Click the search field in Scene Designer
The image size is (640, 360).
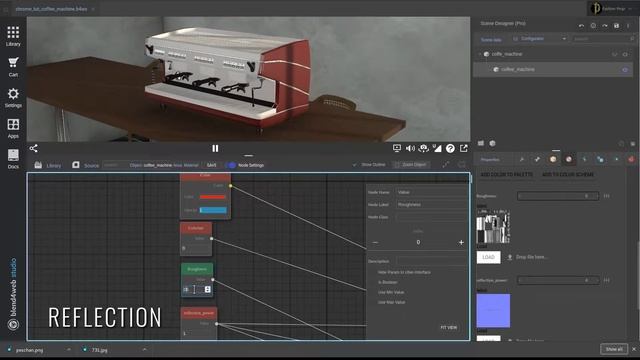604,39
